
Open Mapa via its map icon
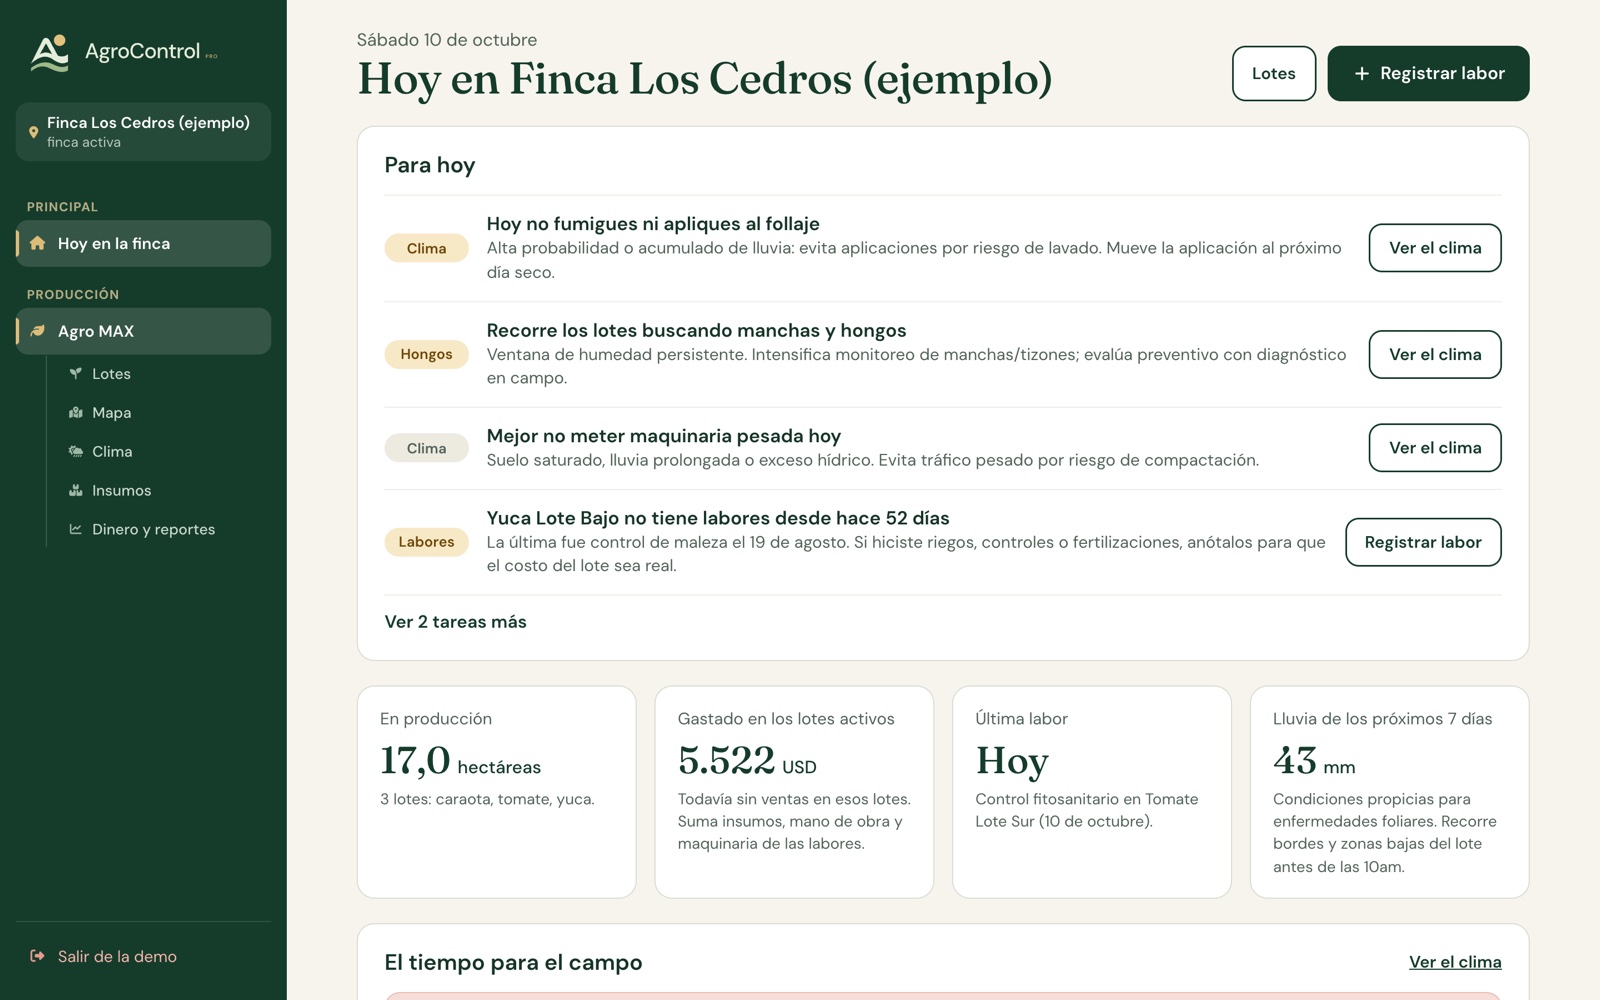[x=75, y=412]
